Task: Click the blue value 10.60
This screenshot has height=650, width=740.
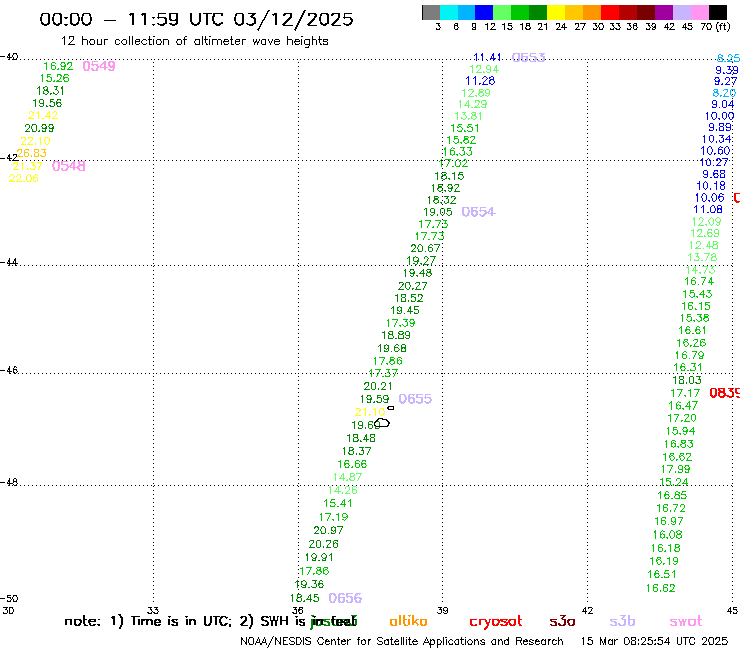Action: pos(715,151)
